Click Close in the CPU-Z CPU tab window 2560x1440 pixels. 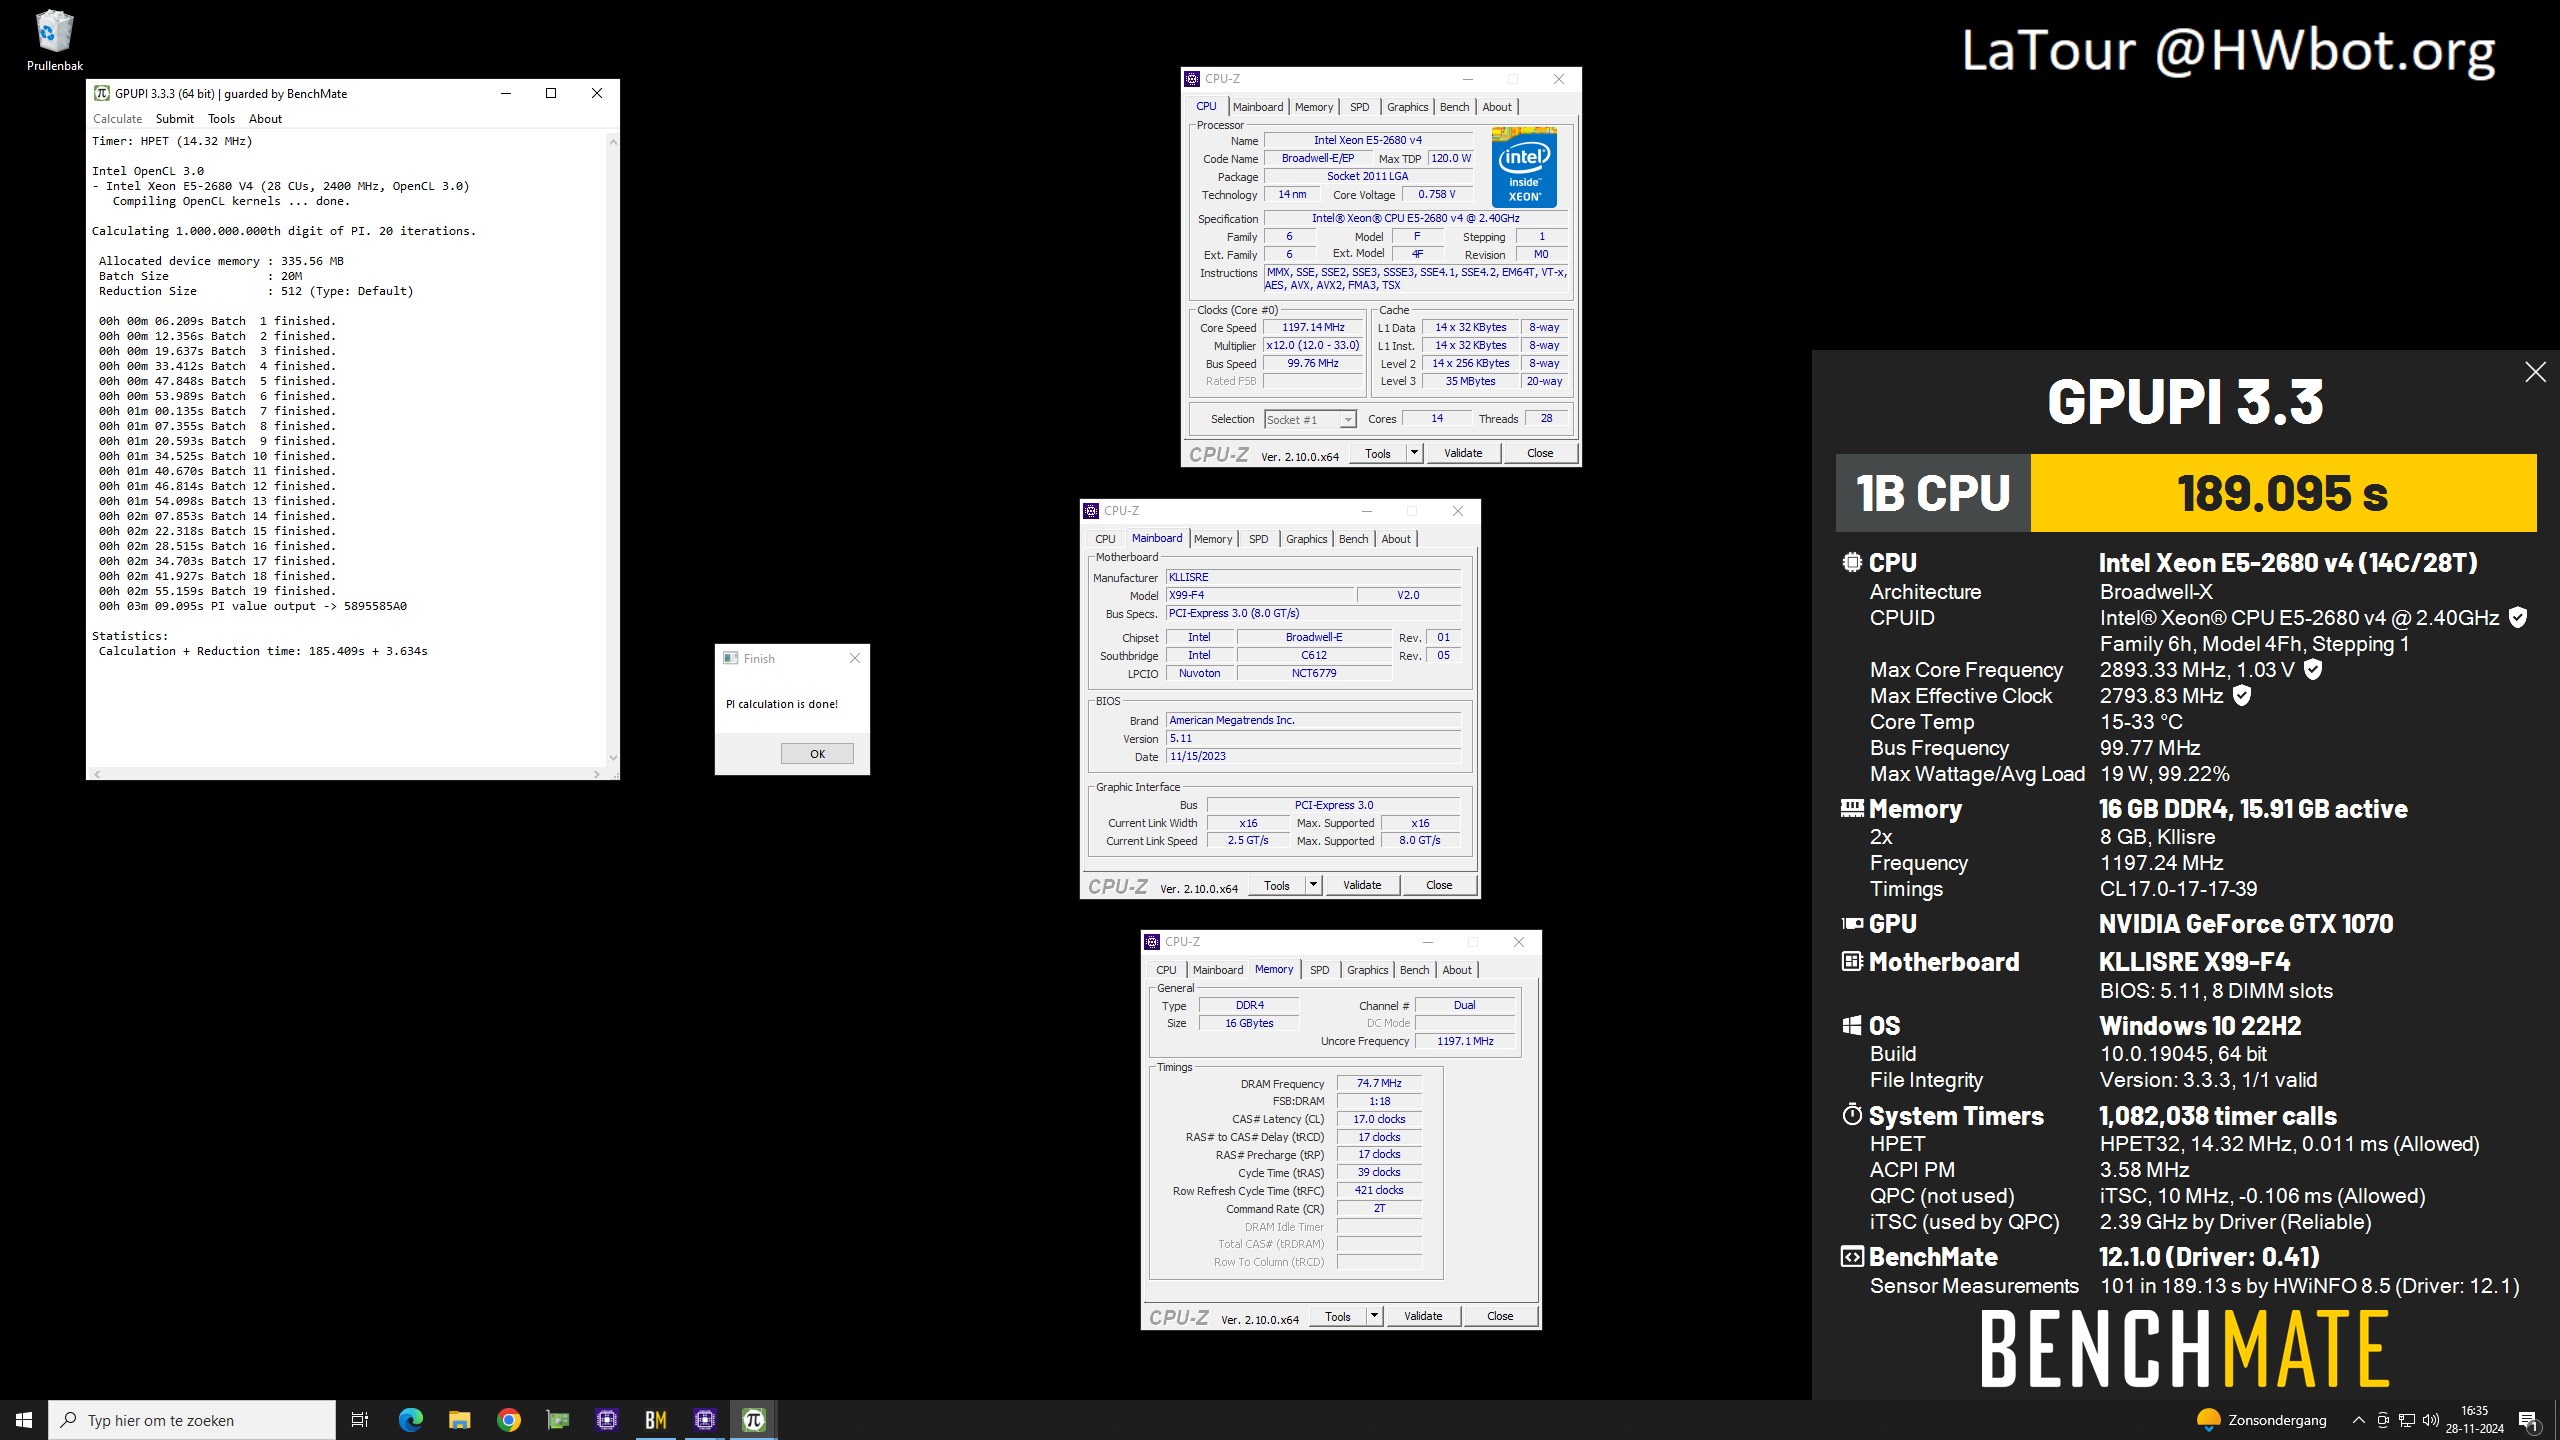1540,453
